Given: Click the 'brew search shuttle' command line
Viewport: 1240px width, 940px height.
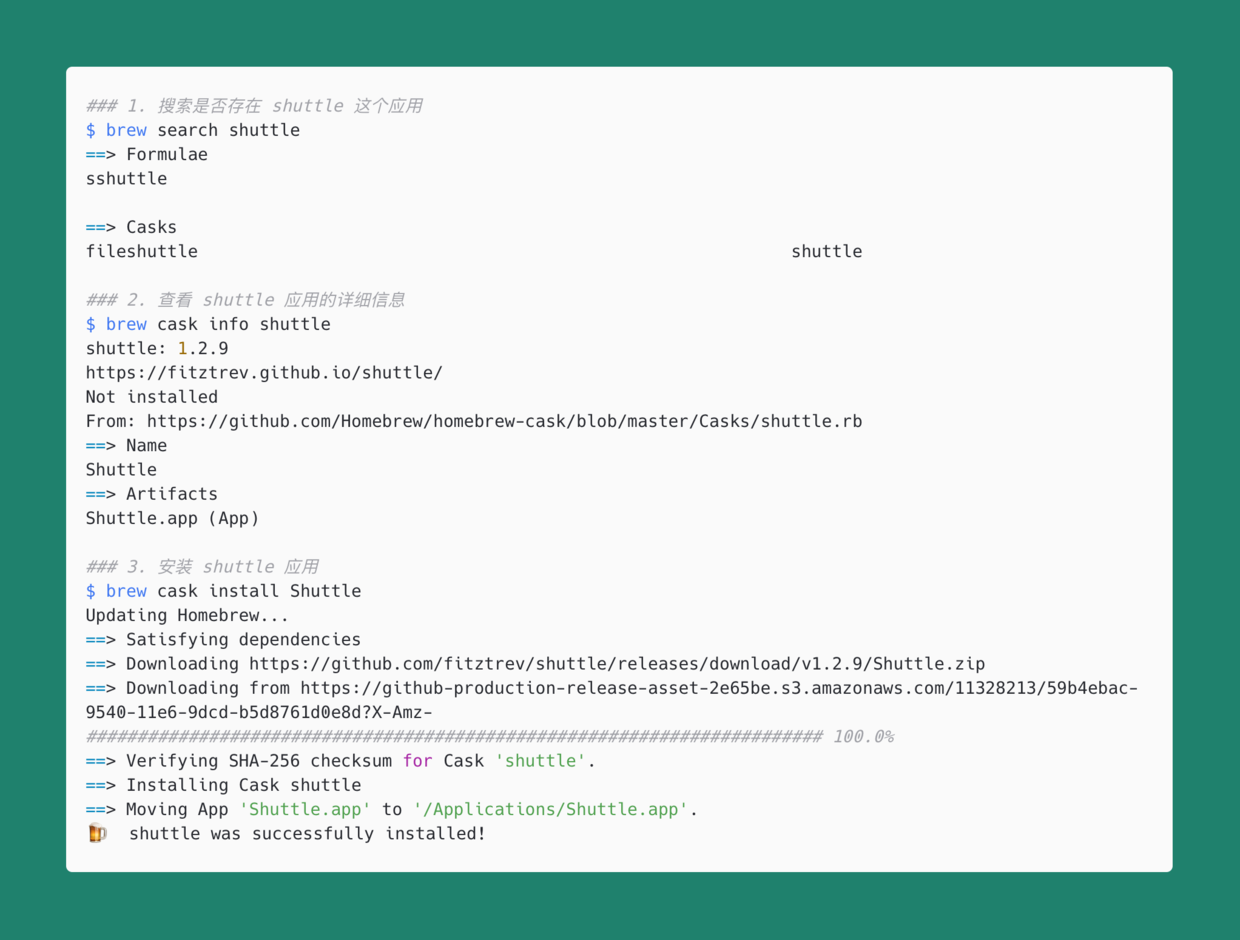Looking at the screenshot, I should (193, 130).
